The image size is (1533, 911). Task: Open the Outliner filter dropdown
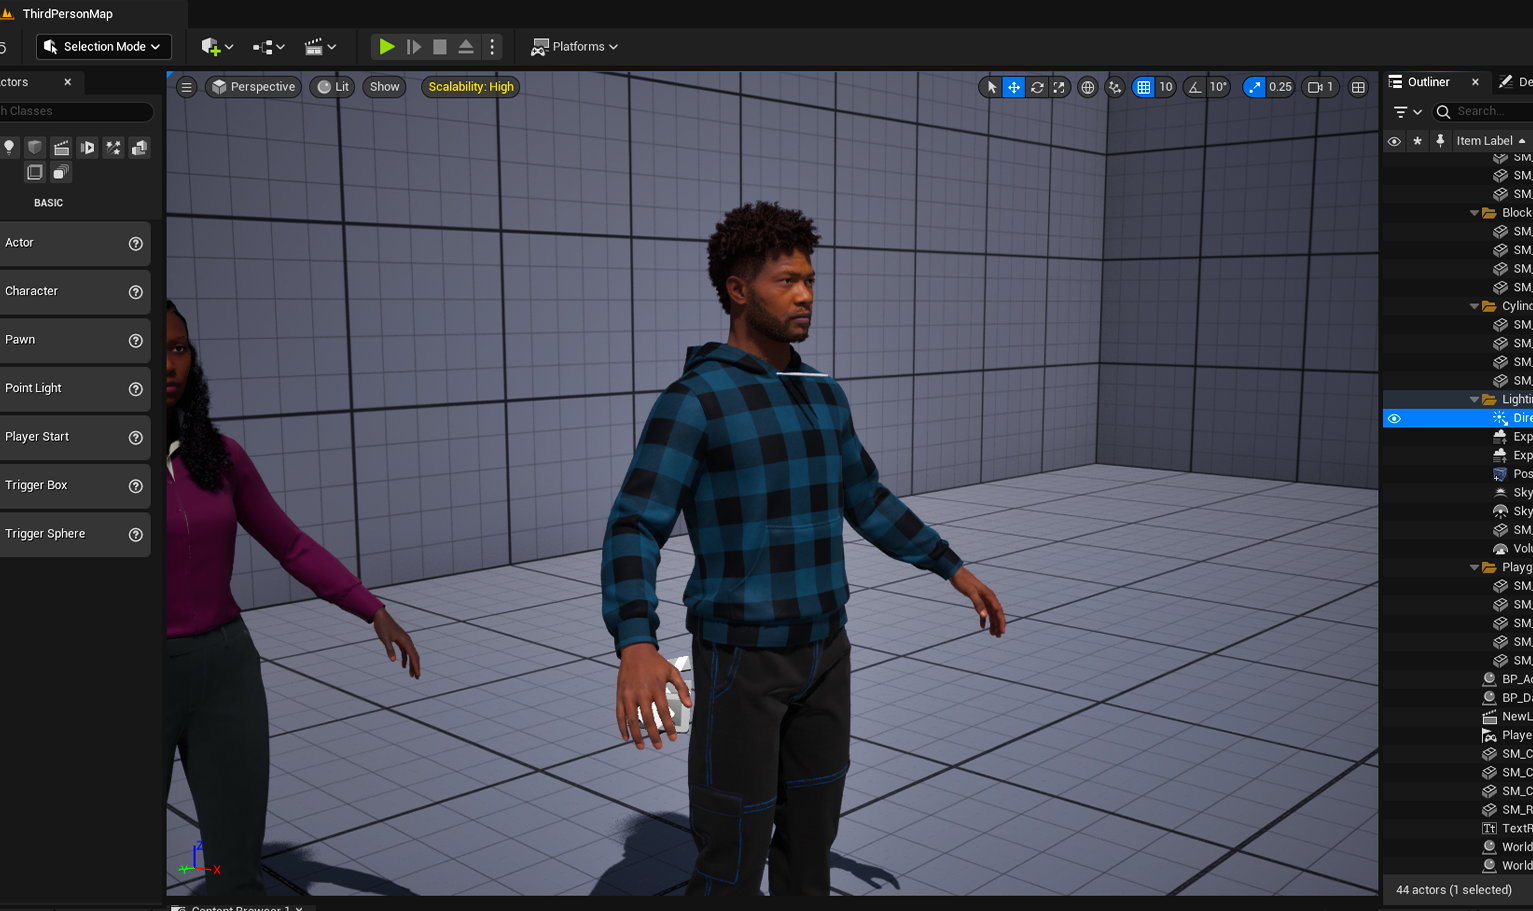tap(1408, 112)
